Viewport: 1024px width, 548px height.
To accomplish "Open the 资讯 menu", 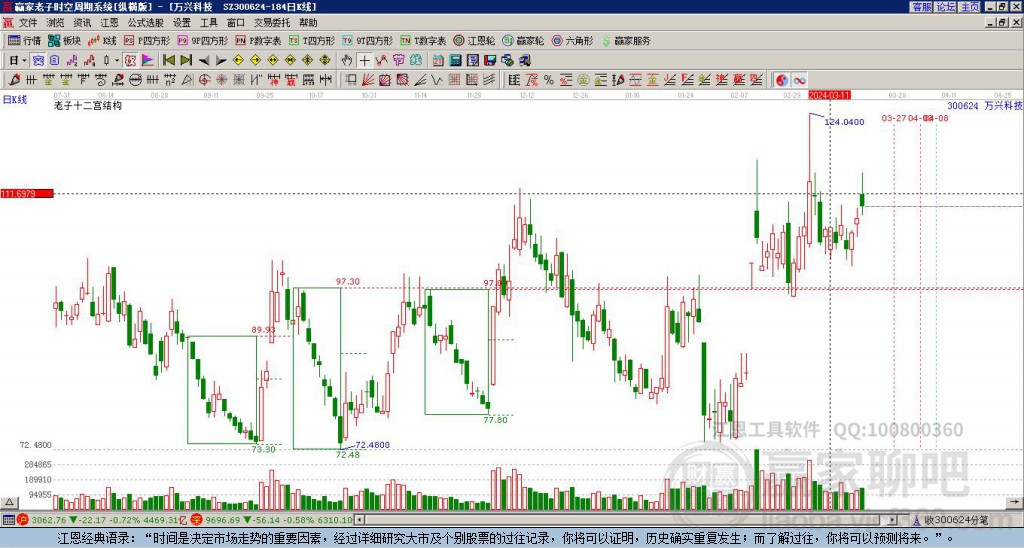I will tap(82, 23).
